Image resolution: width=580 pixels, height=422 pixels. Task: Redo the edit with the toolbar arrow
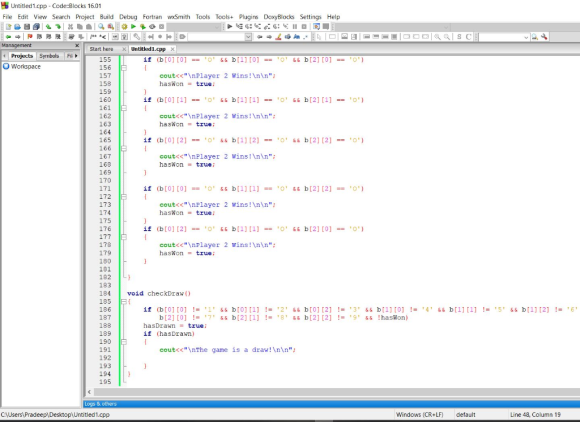58,27
